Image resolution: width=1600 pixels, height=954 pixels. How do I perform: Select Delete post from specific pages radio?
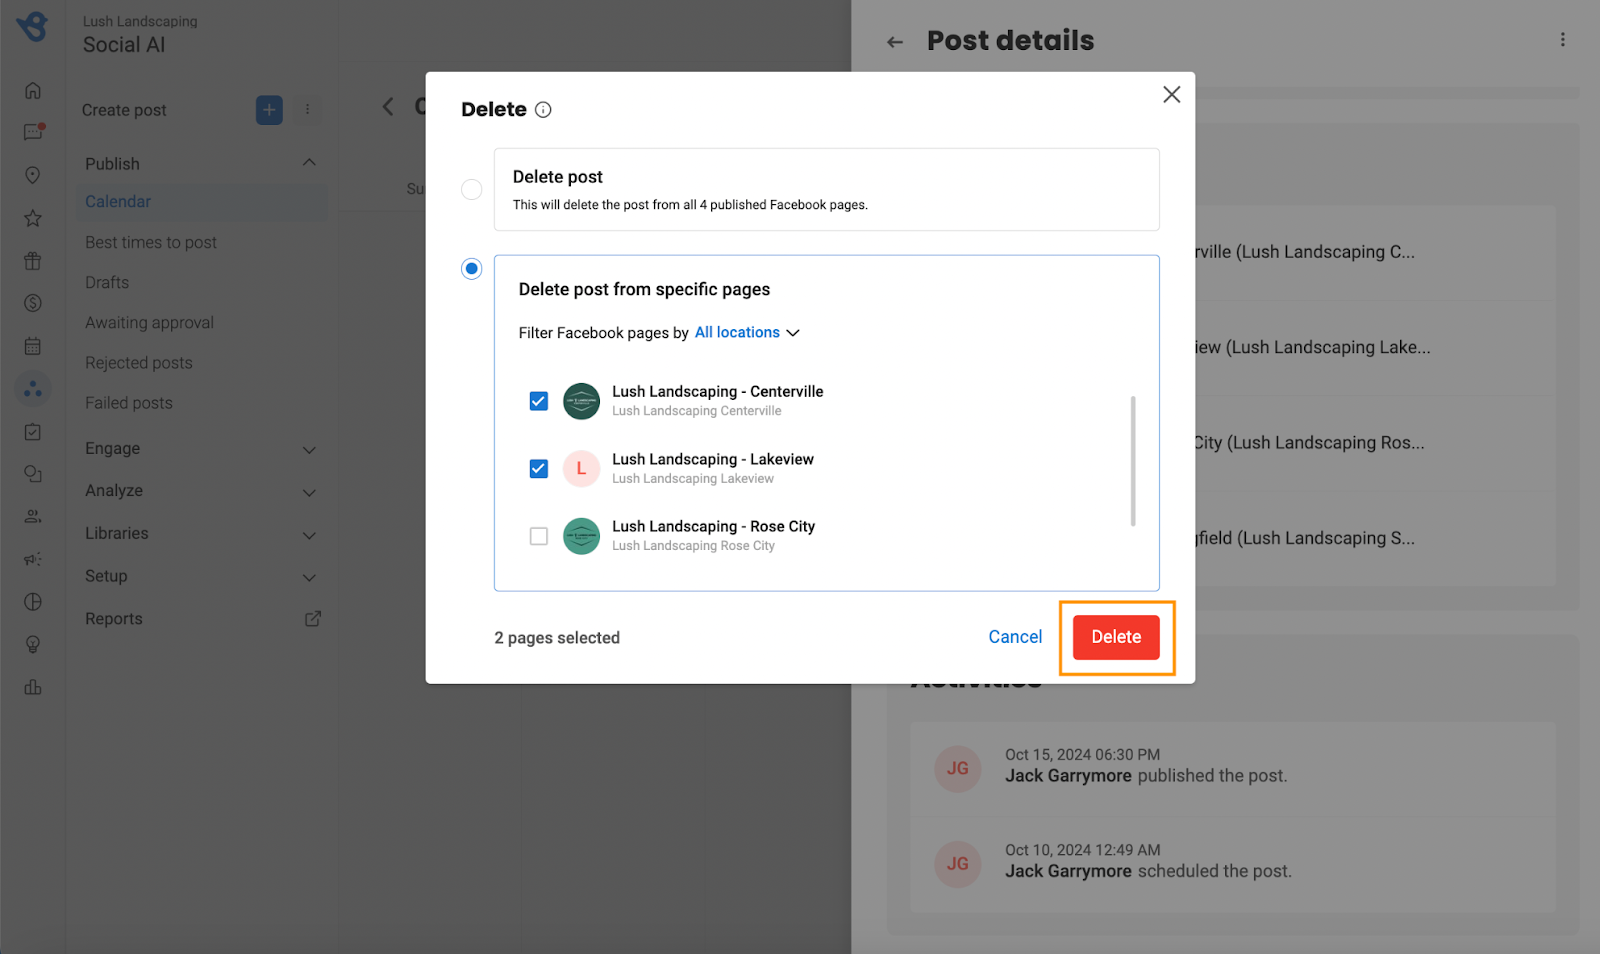point(472,269)
